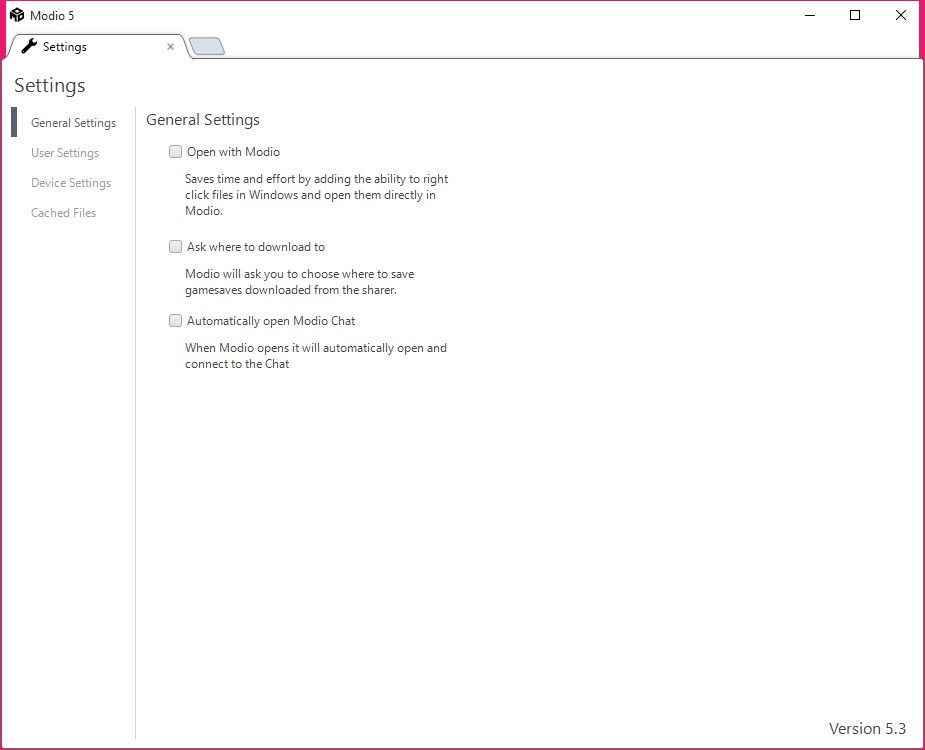The image size is (925, 750).
Task: Click the General Settings section heading
Action: click(203, 120)
